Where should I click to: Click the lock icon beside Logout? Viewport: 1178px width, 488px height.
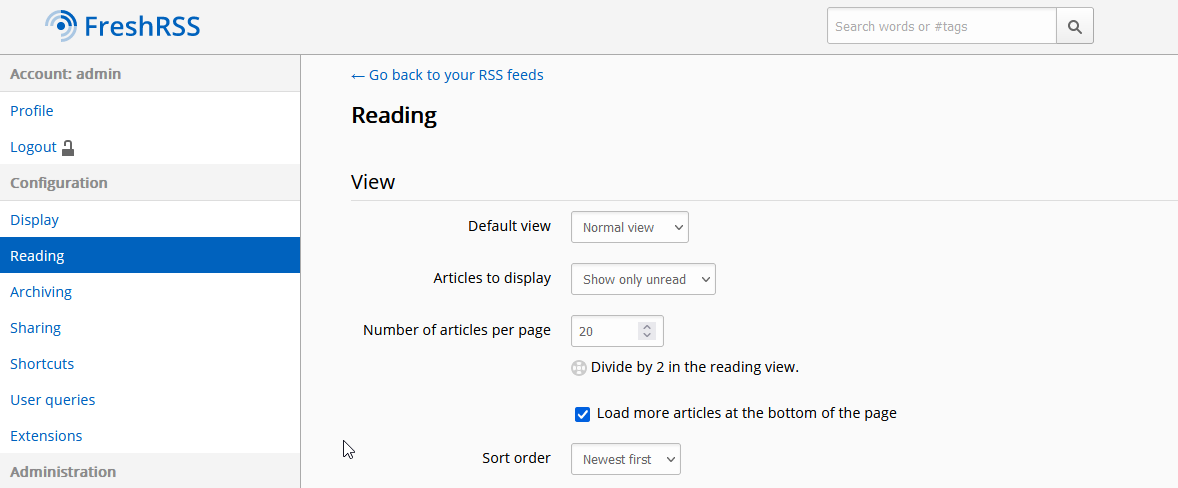pos(68,148)
